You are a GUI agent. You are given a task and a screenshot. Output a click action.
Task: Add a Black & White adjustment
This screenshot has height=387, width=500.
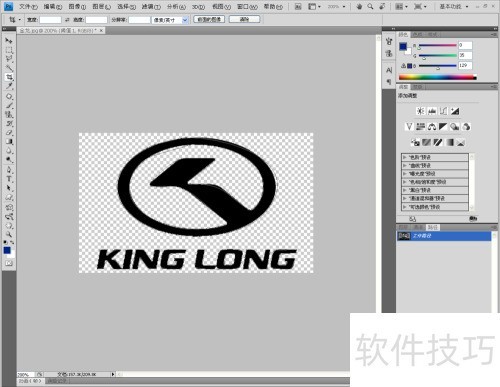pyautogui.click(x=443, y=127)
